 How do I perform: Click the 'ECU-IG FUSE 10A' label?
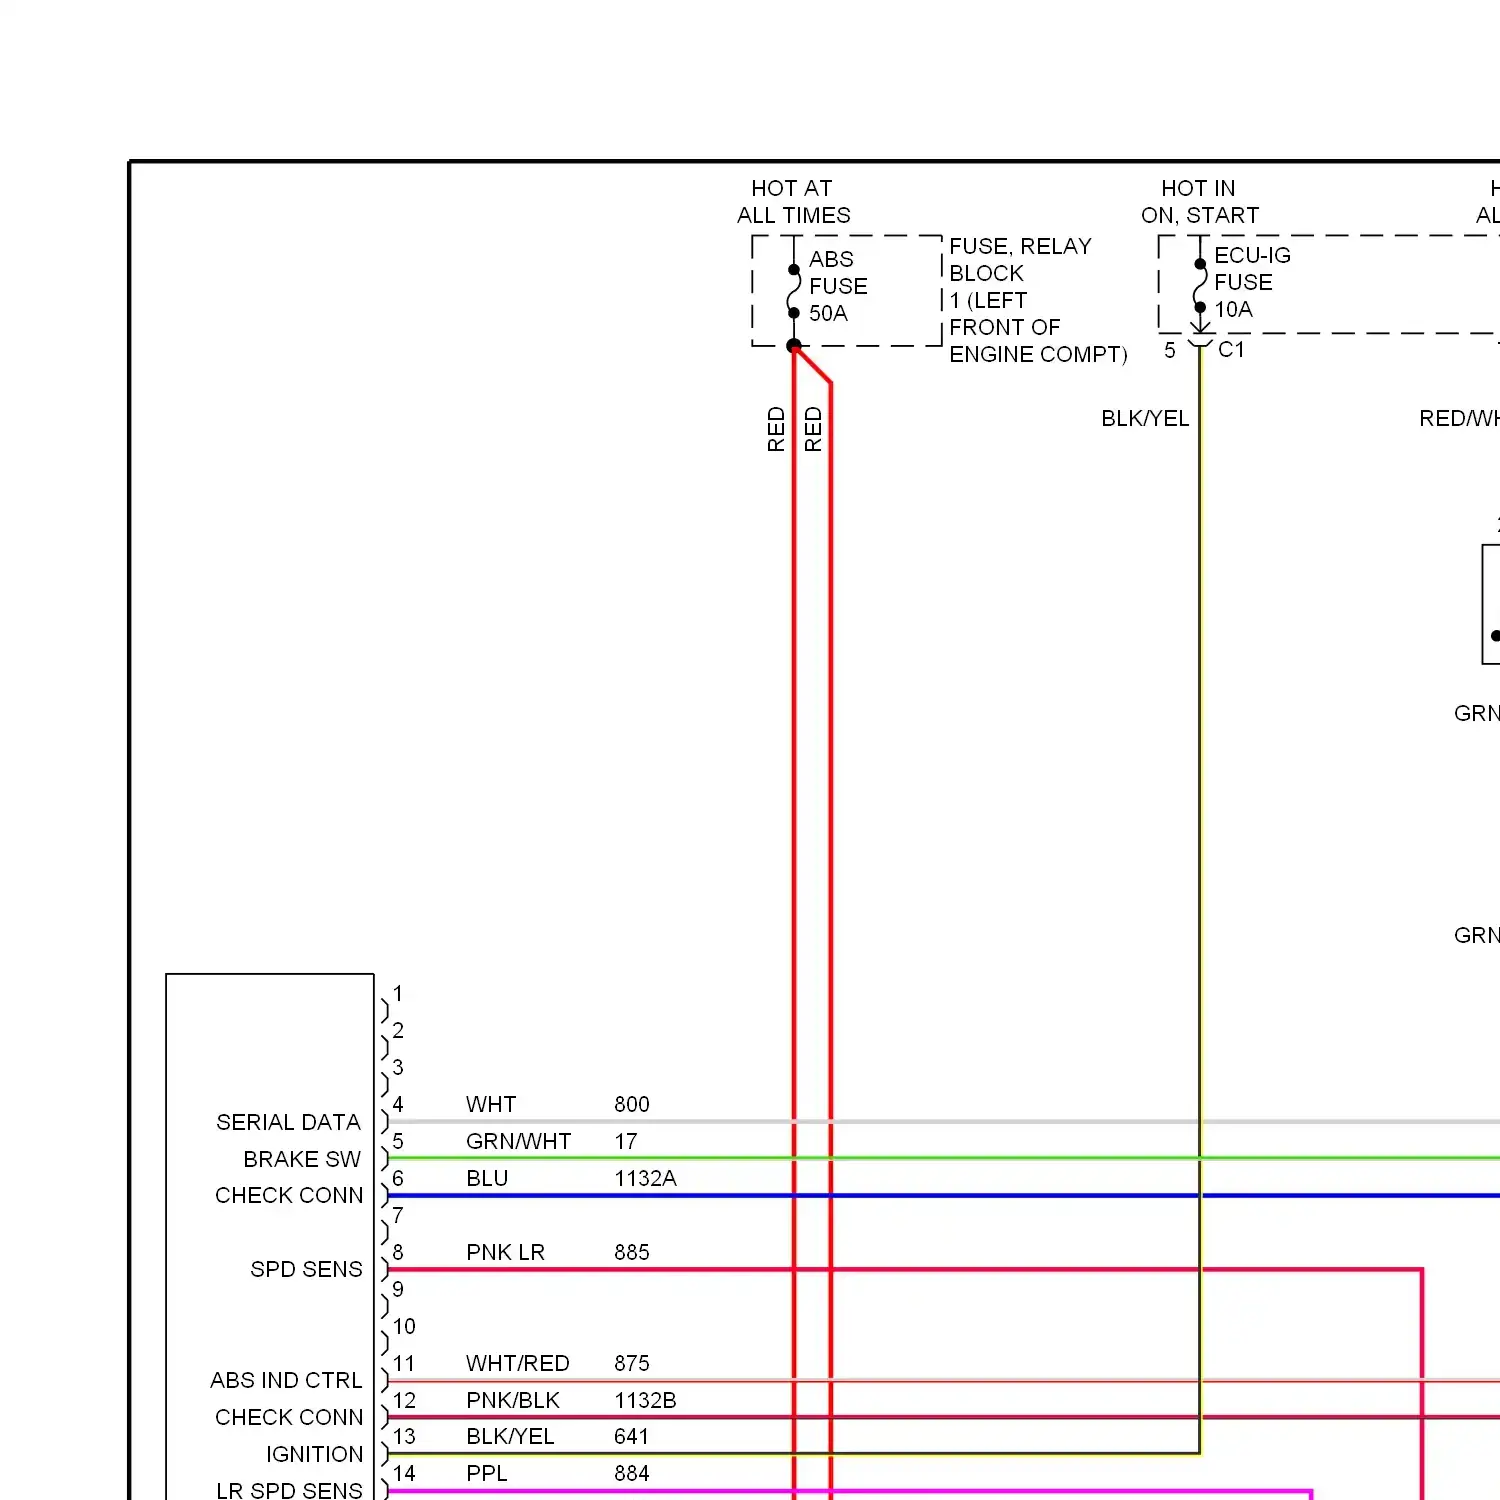click(1252, 282)
